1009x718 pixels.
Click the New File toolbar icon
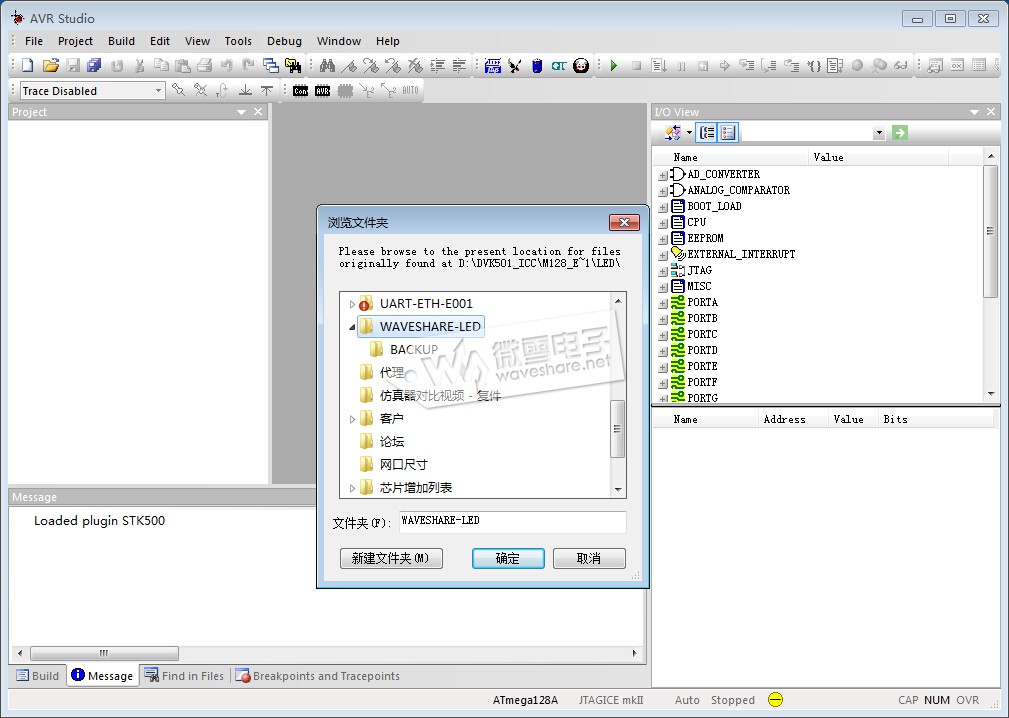[x=28, y=66]
